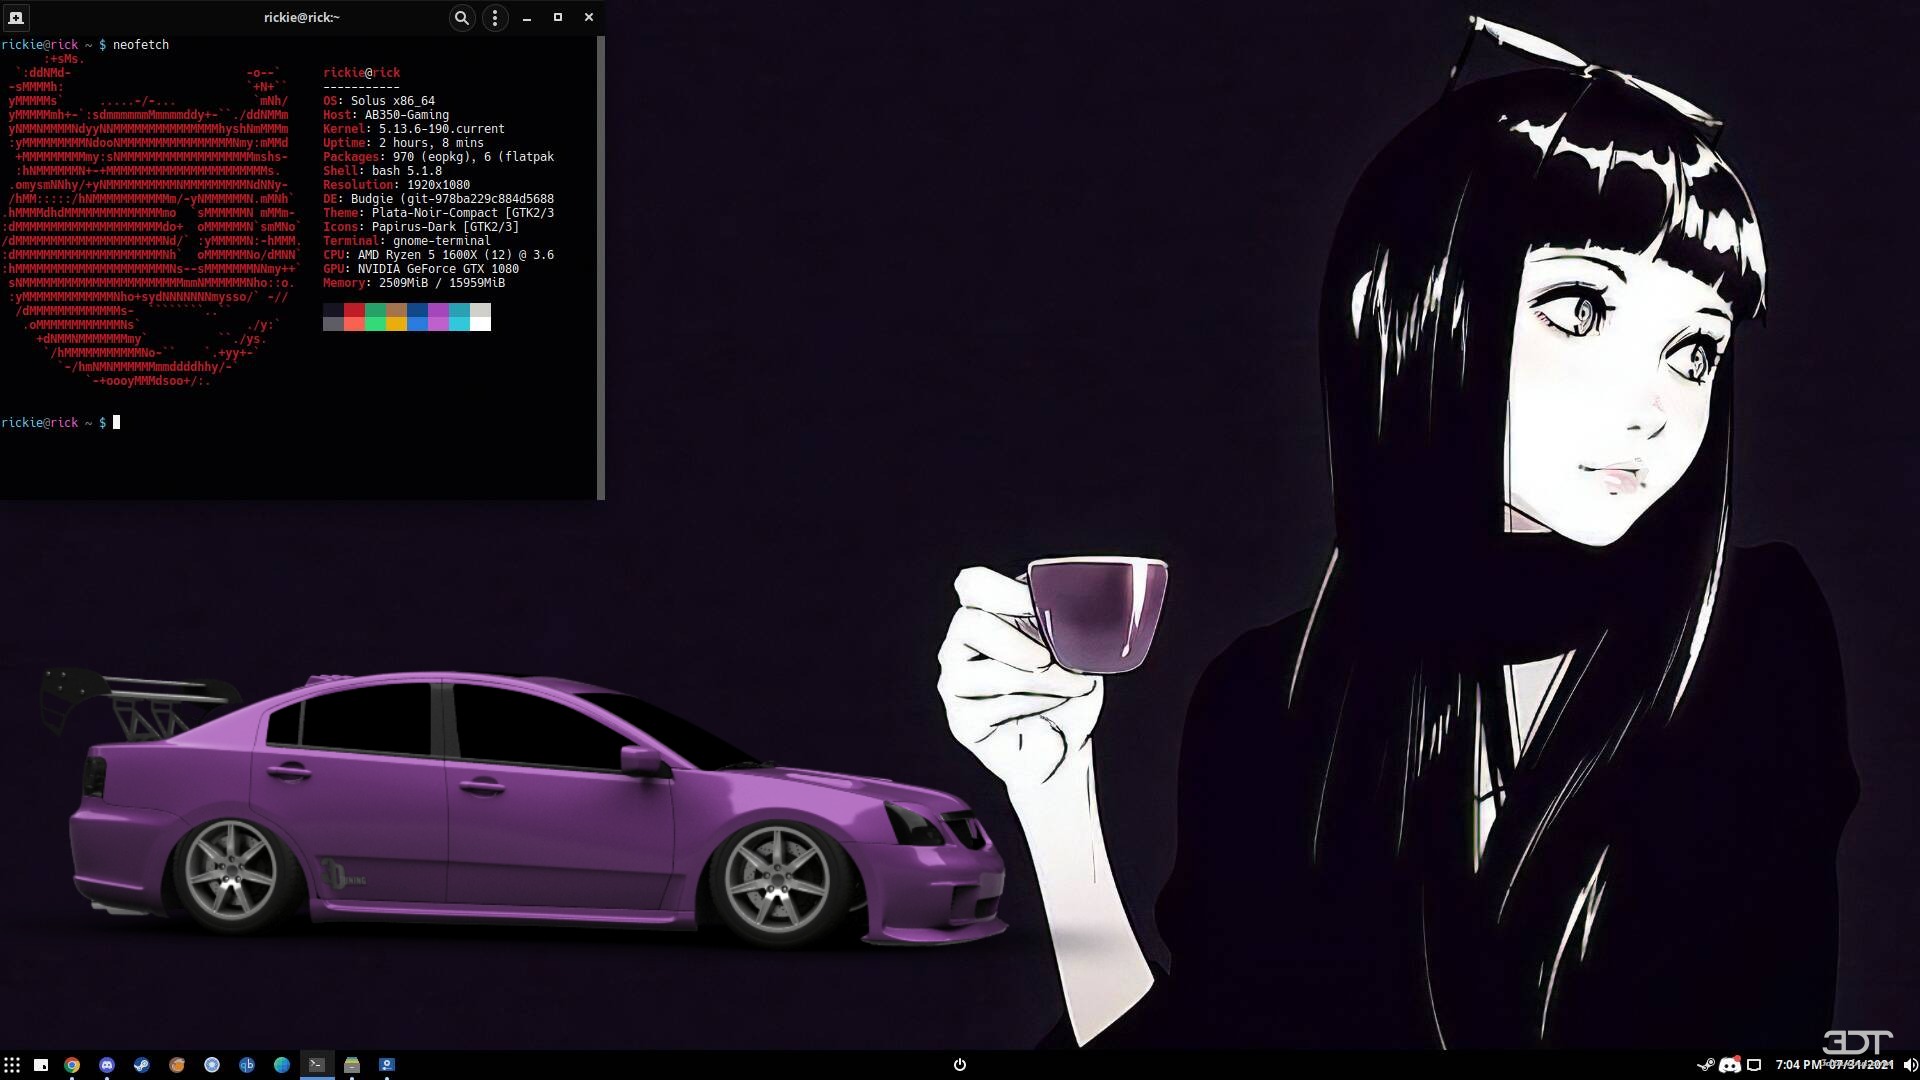This screenshot has width=1920, height=1080.
Task: Open Steam from the panel launcher
Action: pos(142,1065)
